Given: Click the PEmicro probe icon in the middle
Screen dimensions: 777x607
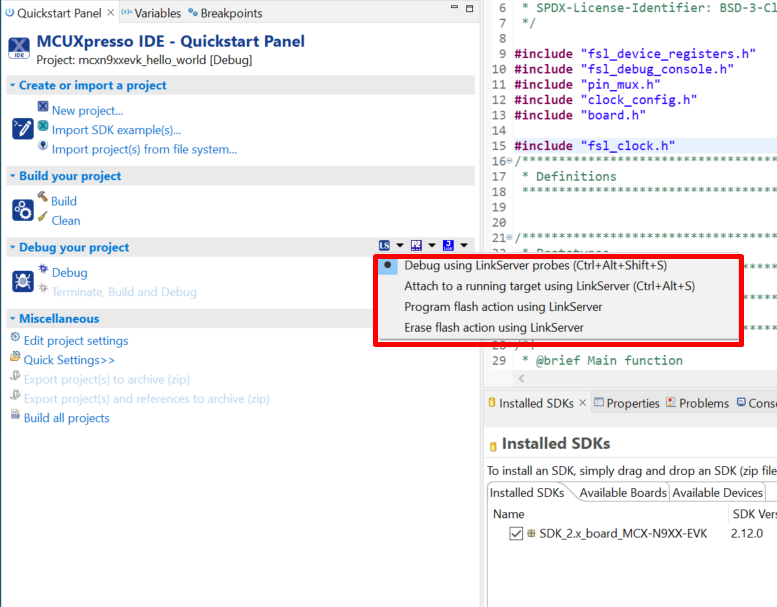Looking at the screenshot, I should (x=416, y=246).
